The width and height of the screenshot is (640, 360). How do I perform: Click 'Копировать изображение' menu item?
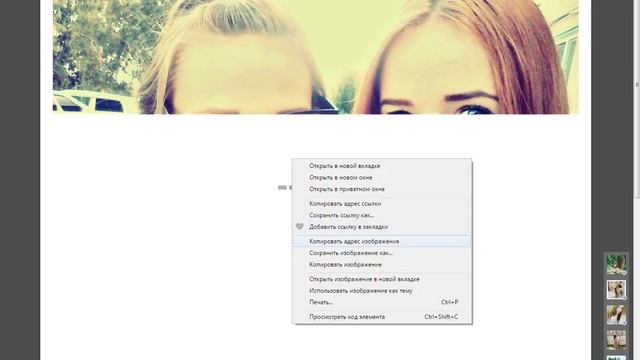382,264
